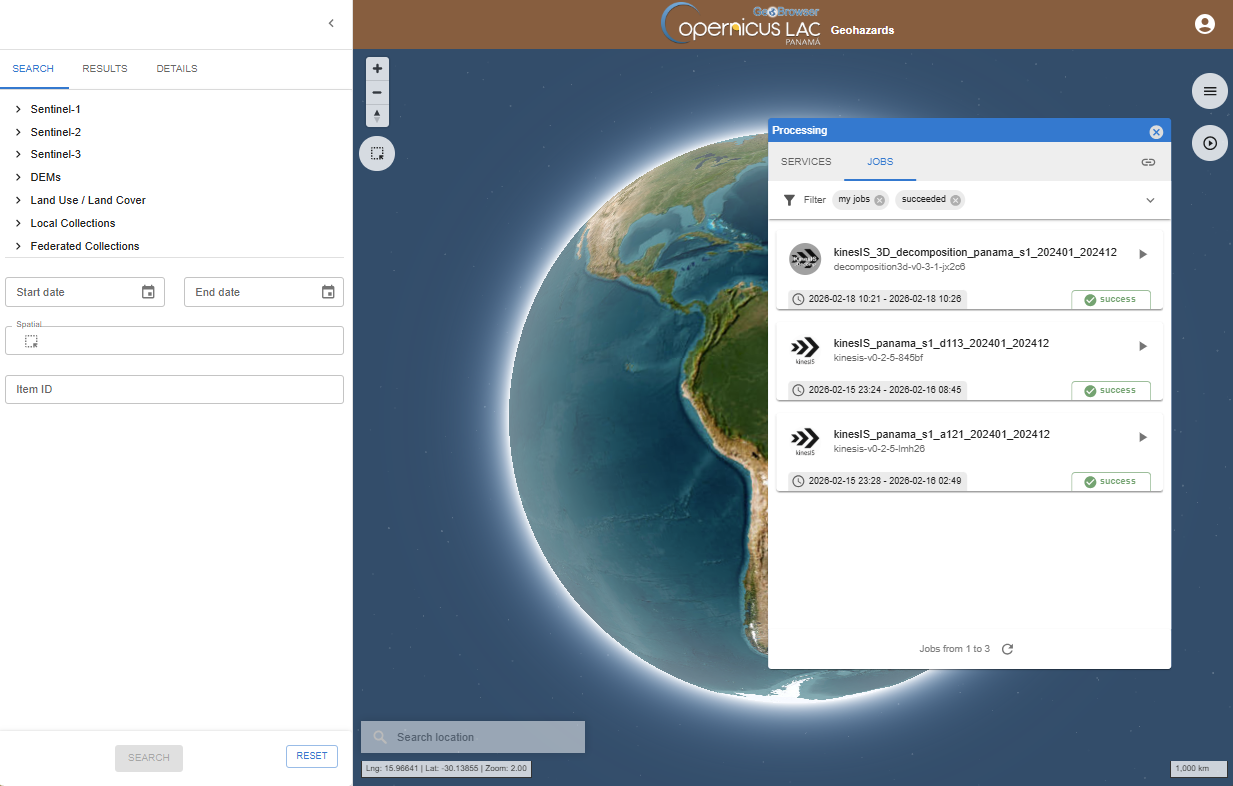Viewport: 1233px width, 786px height.
Task: Click into the Item ID input field
Action: point(174,389)
